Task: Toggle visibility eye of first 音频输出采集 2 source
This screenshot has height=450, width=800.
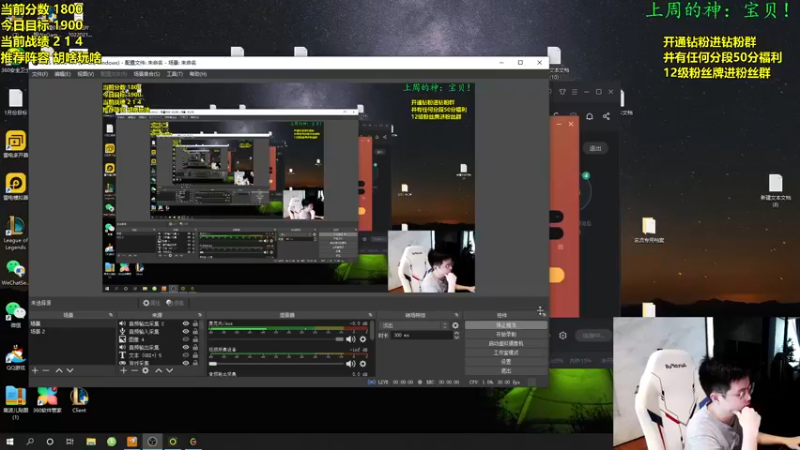Action: point(186,323)
